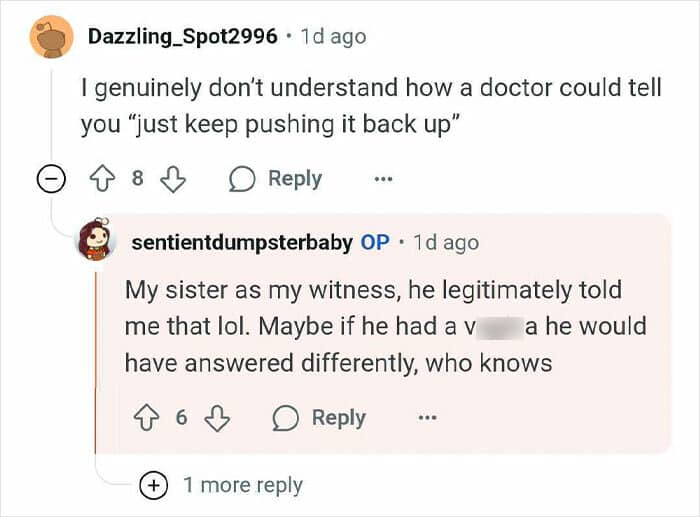Collapse the Dazzling_Spot2996 comment thread

point(47,180)
